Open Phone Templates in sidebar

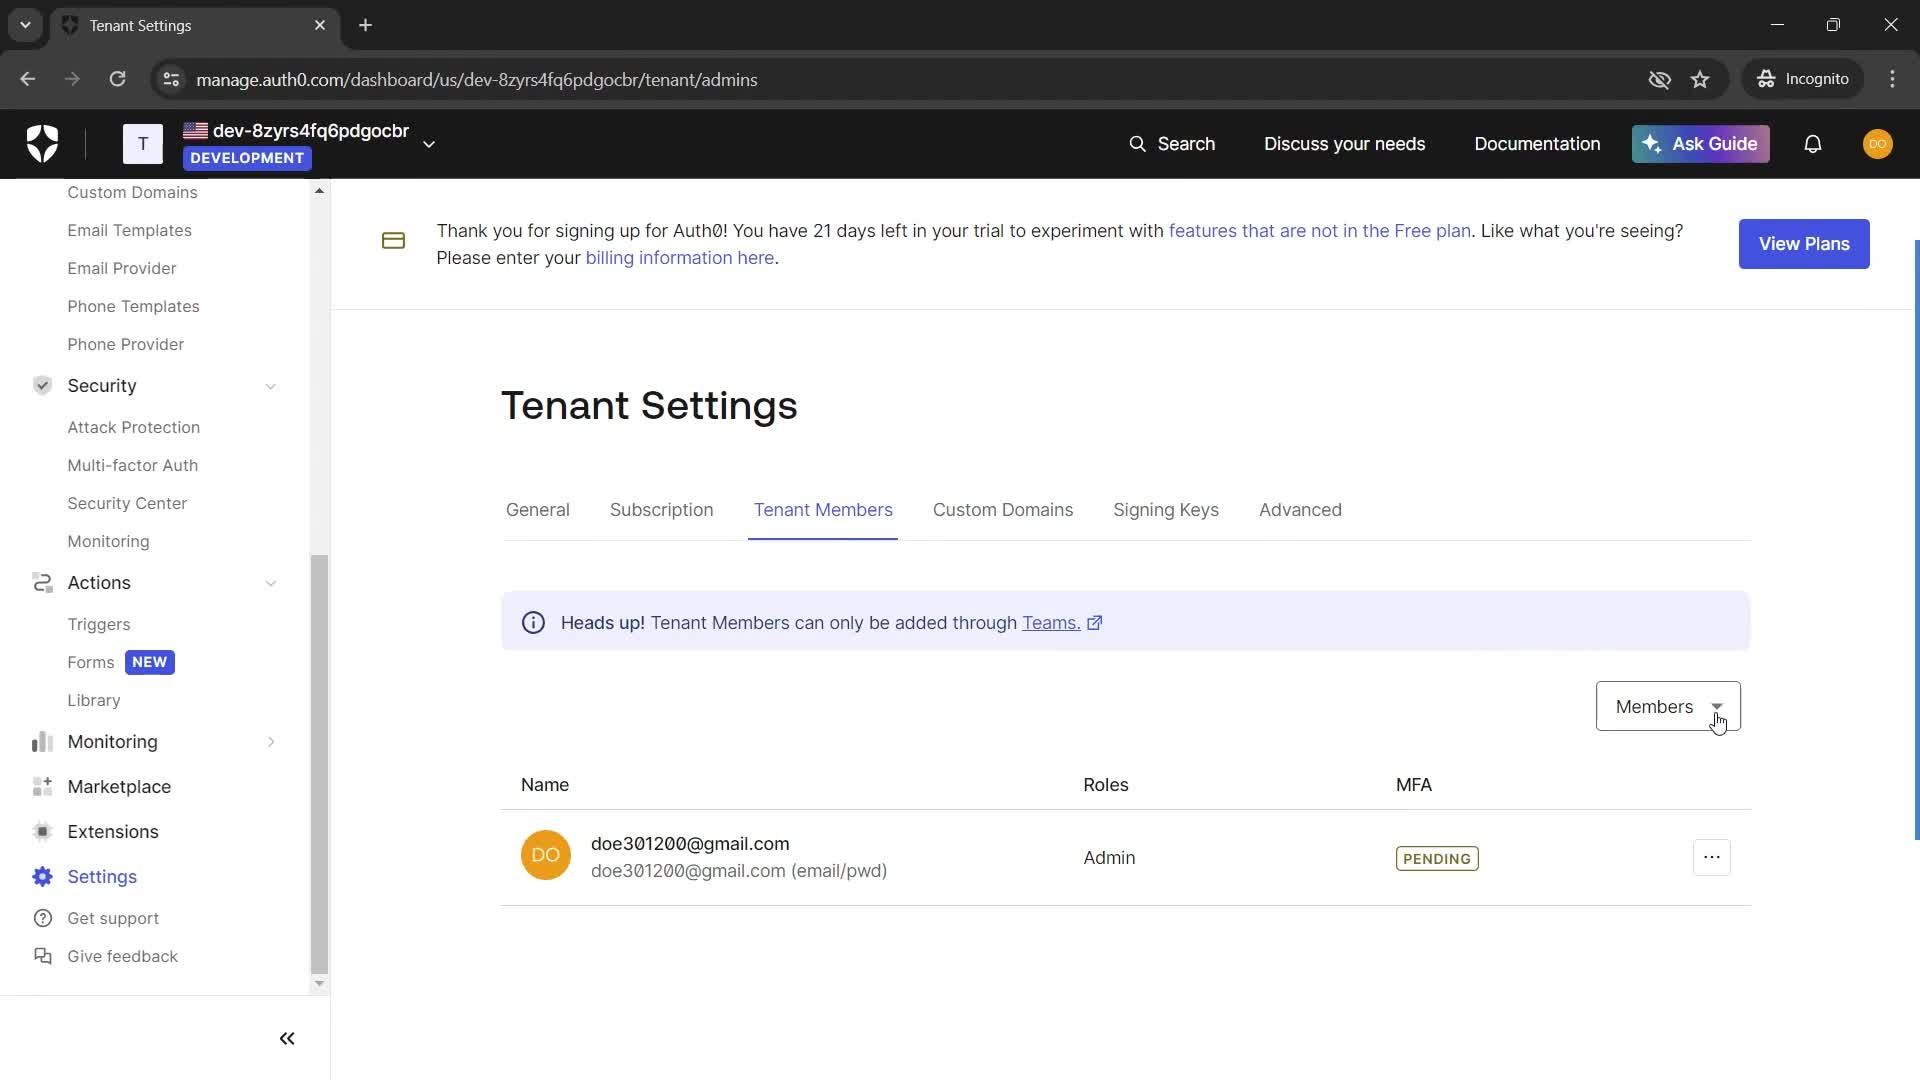tap(133, 306)
